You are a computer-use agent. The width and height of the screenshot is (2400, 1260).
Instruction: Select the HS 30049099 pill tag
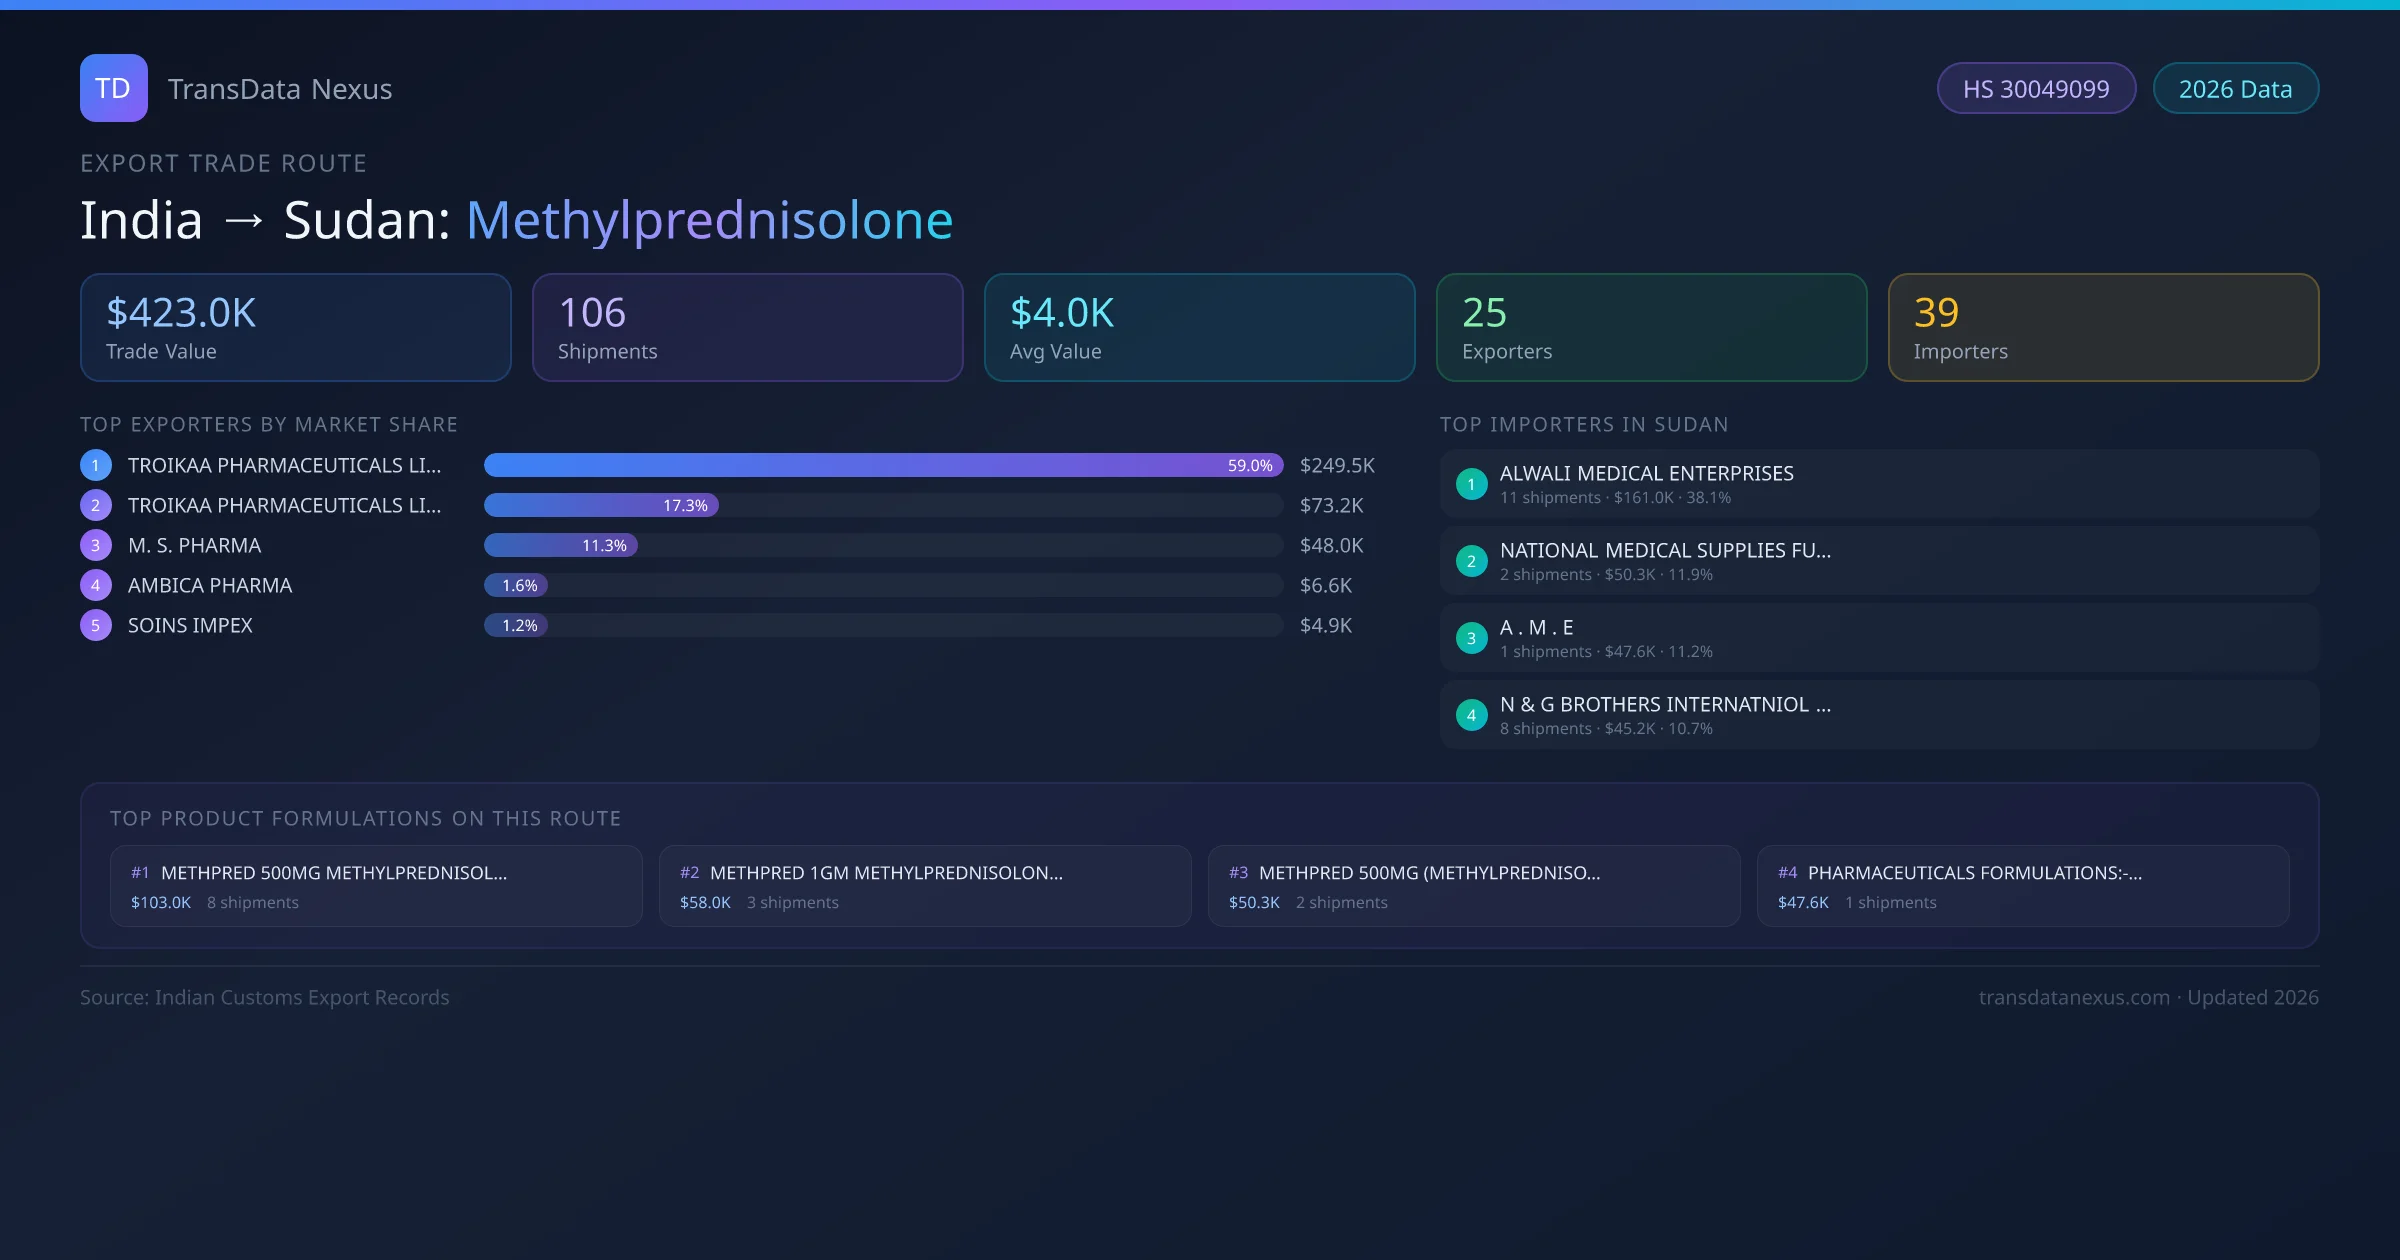2036,89
